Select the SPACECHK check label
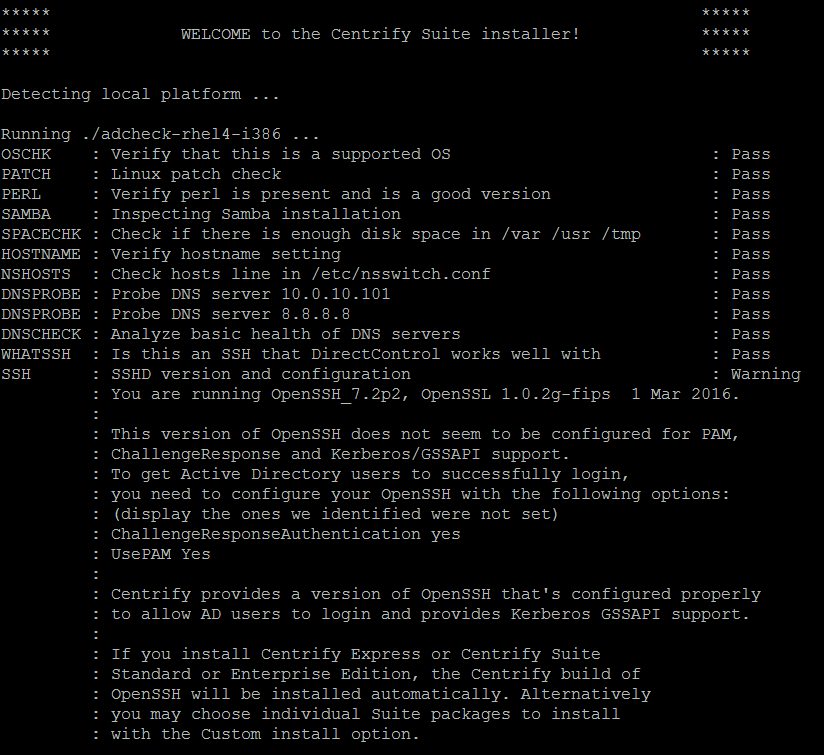This screenshot has width=824, height=755. [x=41, y=234]
